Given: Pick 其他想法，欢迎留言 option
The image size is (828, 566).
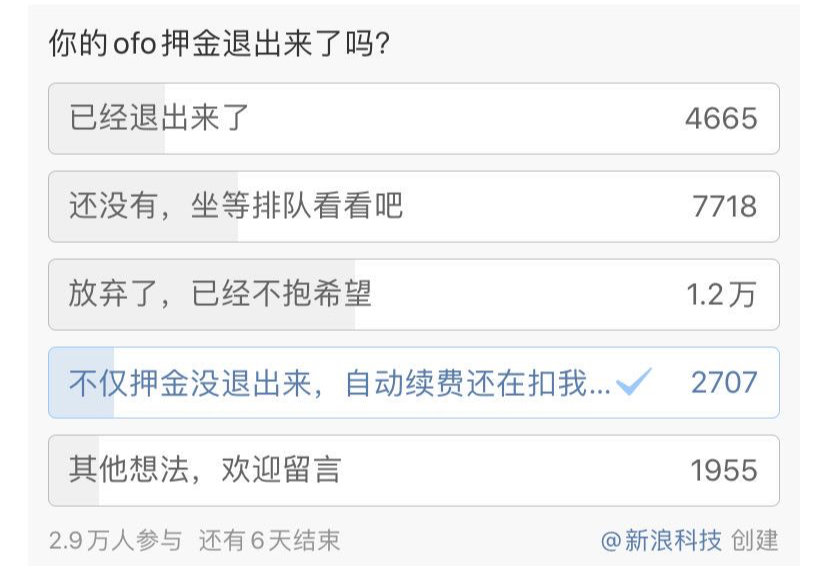Looking at the screenshot, I should 205,470.
